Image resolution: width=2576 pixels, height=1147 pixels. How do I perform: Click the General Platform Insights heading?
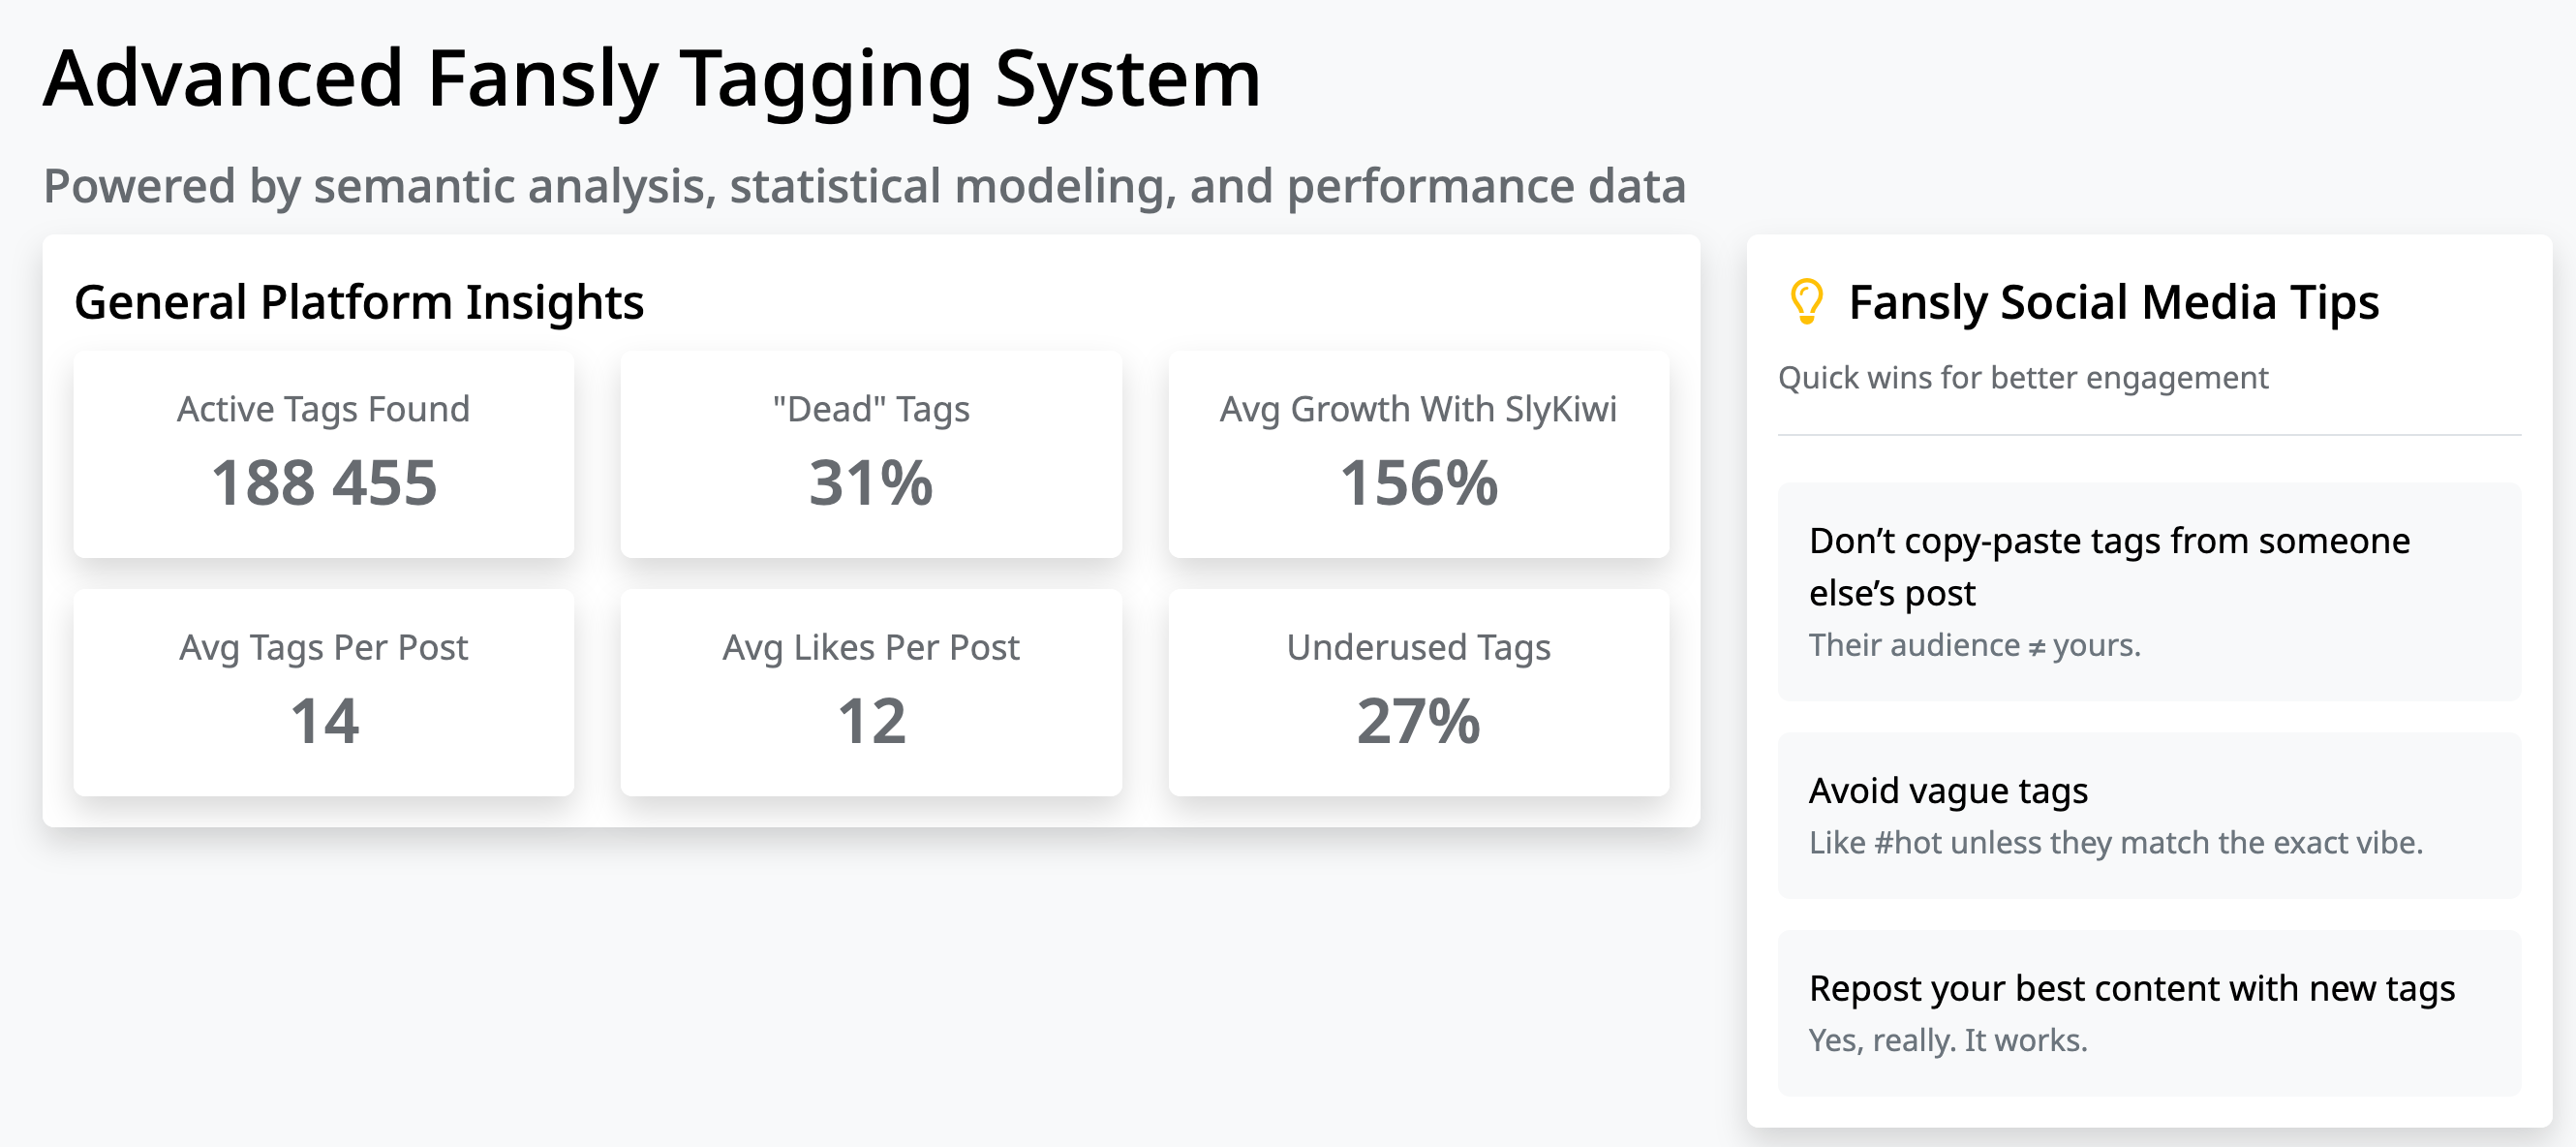(359, 302)
